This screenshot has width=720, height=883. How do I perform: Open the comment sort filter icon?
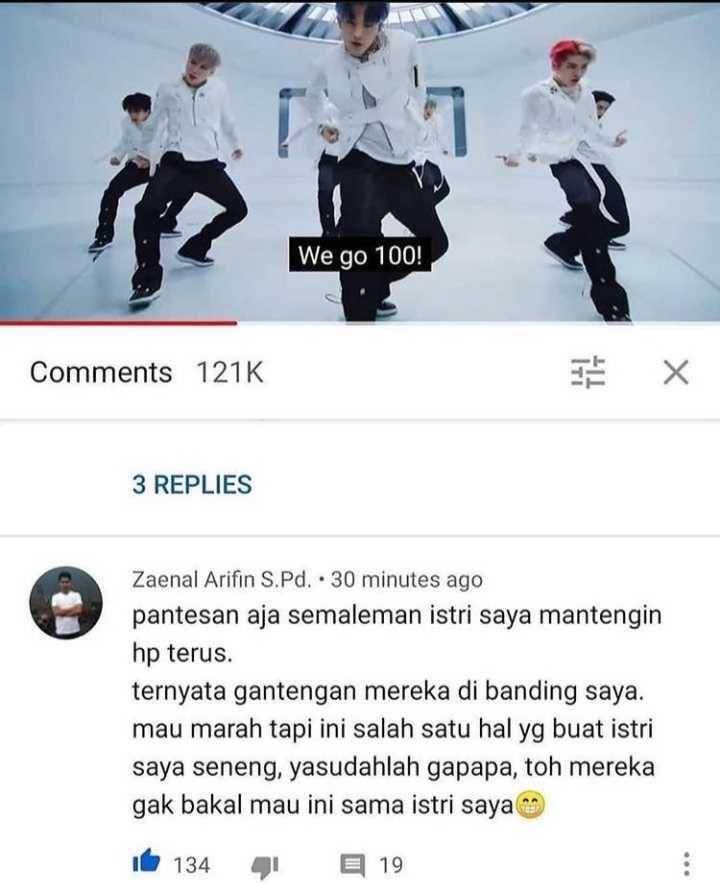[x=588, y=372]
